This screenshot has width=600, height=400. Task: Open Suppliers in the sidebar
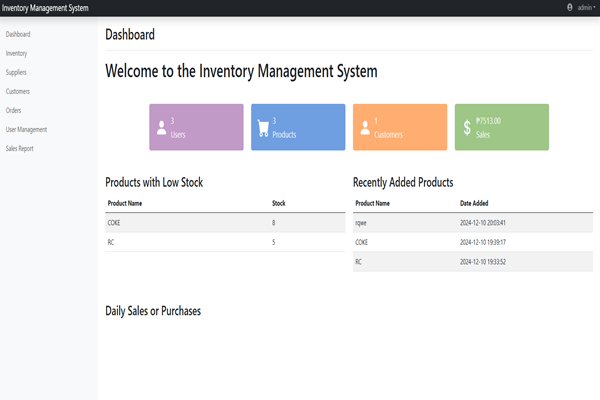pyautogui.click(x=16, y=72)
